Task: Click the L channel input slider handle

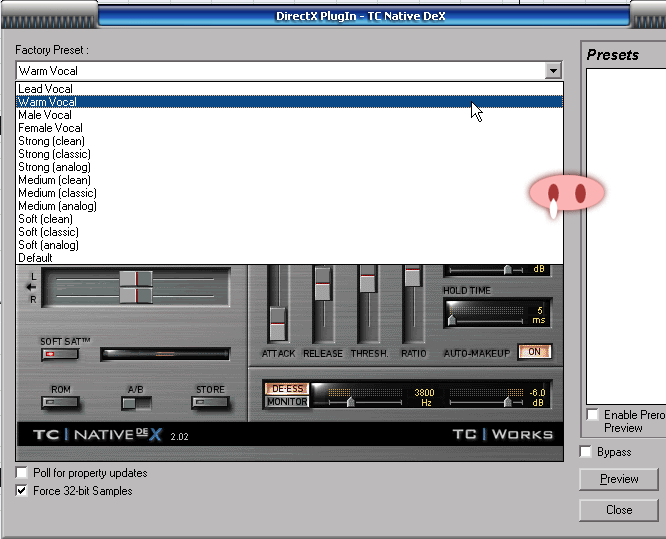Action: pos(136,279)
